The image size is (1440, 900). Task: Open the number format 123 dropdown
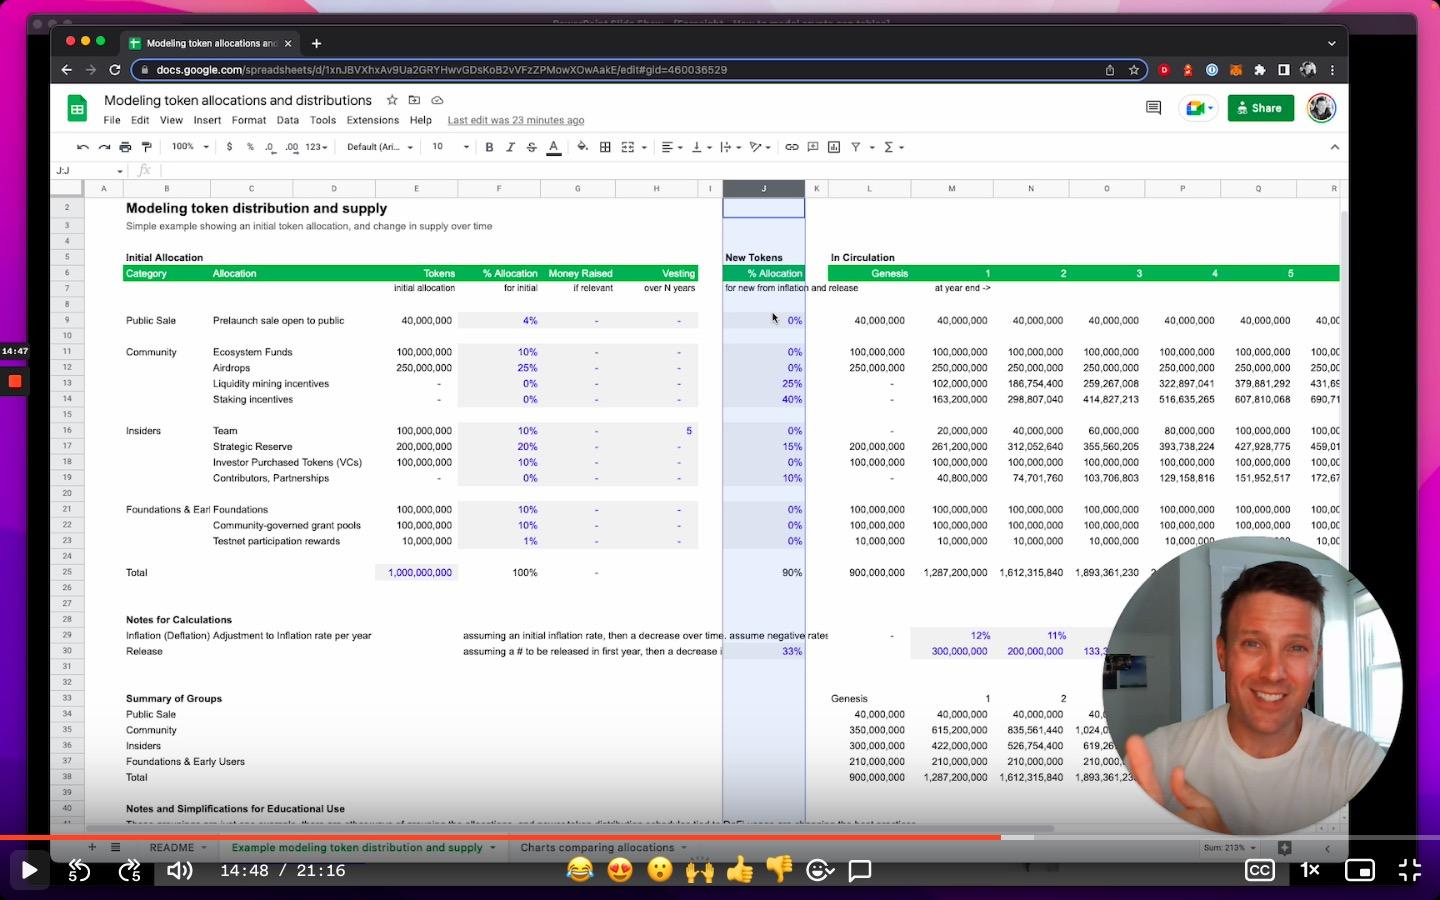(x=313, y=147)
